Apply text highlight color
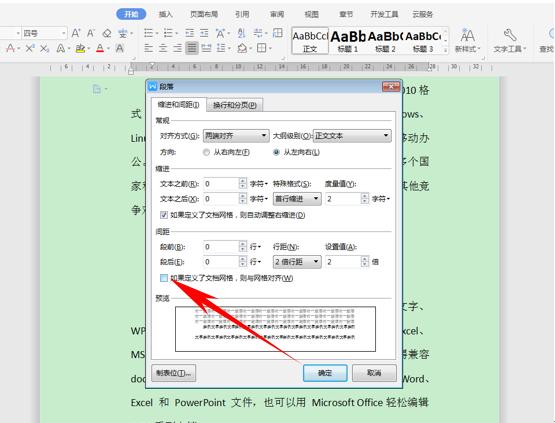The height and width of the screenshot is (423, 555). 80,48
